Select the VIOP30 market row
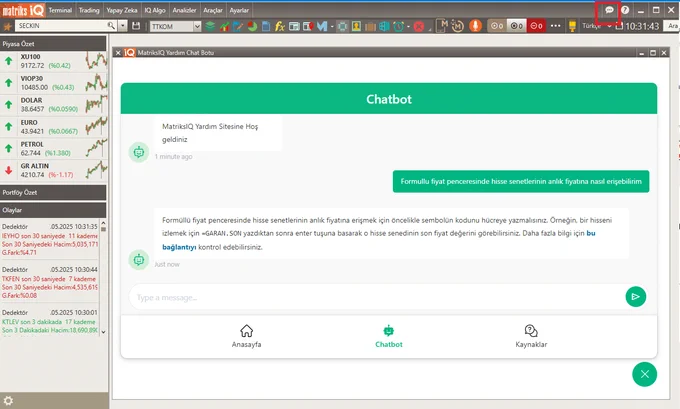680x409 pixels. [53, 83]
